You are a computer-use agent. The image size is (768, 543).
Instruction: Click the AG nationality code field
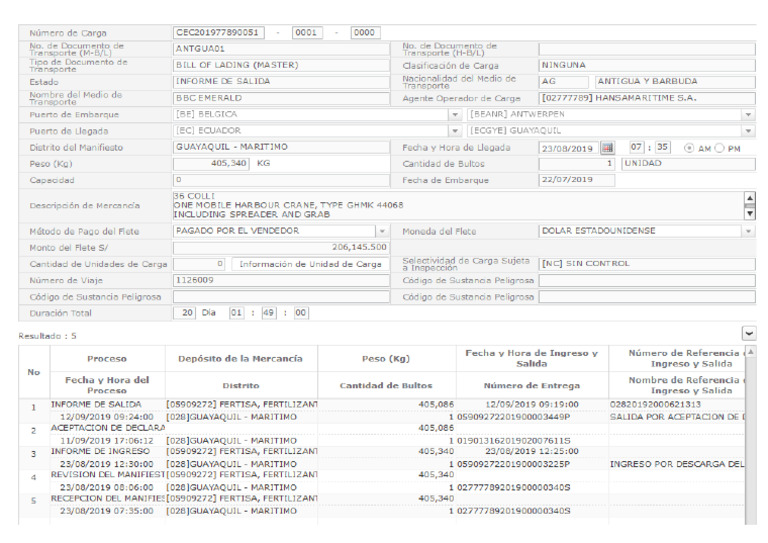(x=564, y=82)
